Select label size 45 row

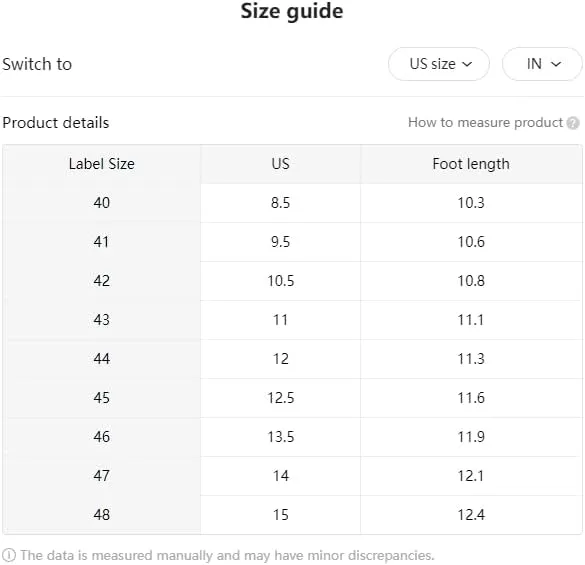click(292, 398)
